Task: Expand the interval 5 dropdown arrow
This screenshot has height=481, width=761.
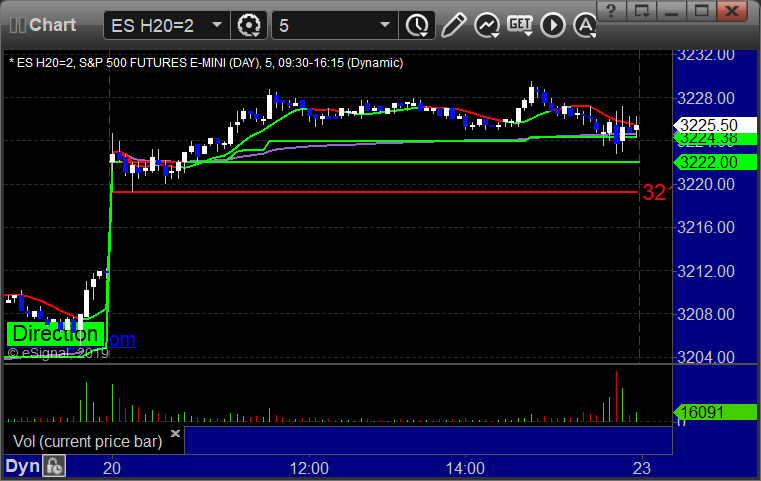Action: [385, 25]
